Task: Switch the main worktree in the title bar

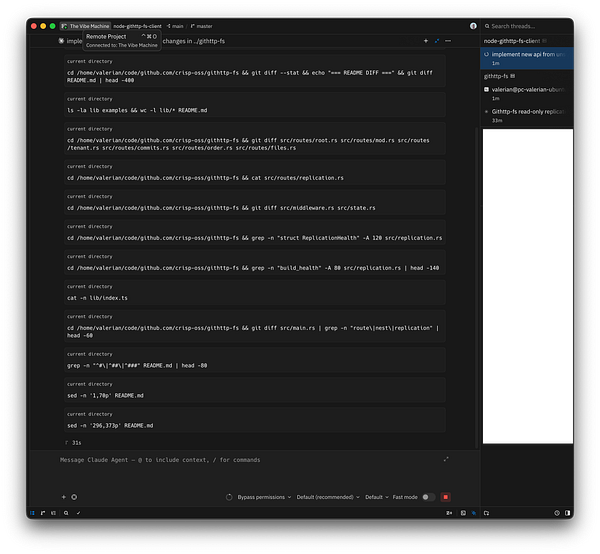Action: (175, 26)
